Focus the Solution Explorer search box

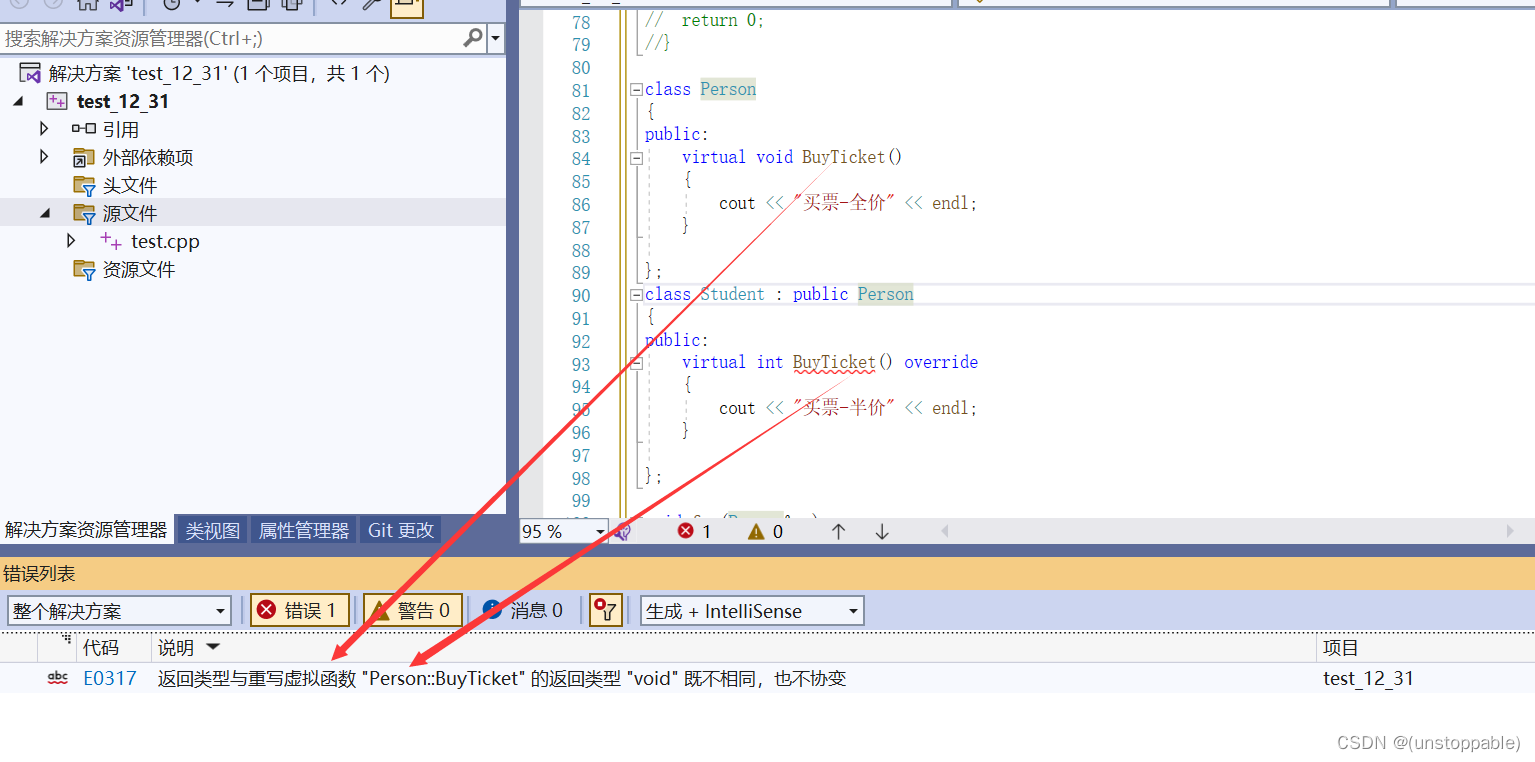[232, 38]
